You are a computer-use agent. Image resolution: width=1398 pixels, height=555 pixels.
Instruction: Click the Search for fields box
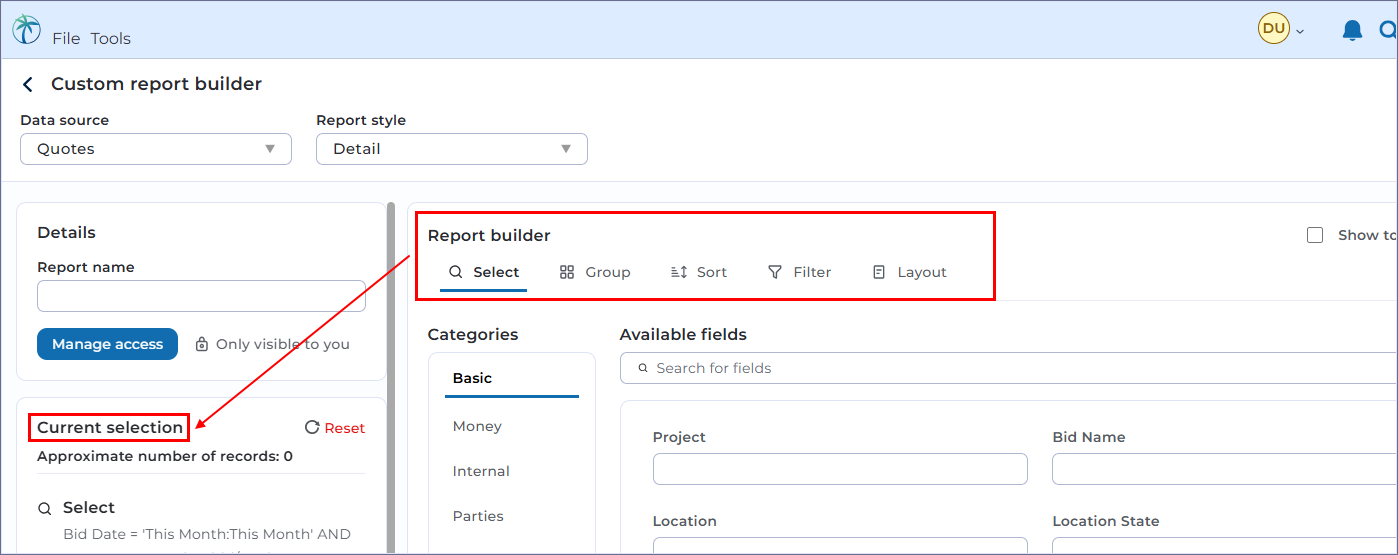(1009, 368)
